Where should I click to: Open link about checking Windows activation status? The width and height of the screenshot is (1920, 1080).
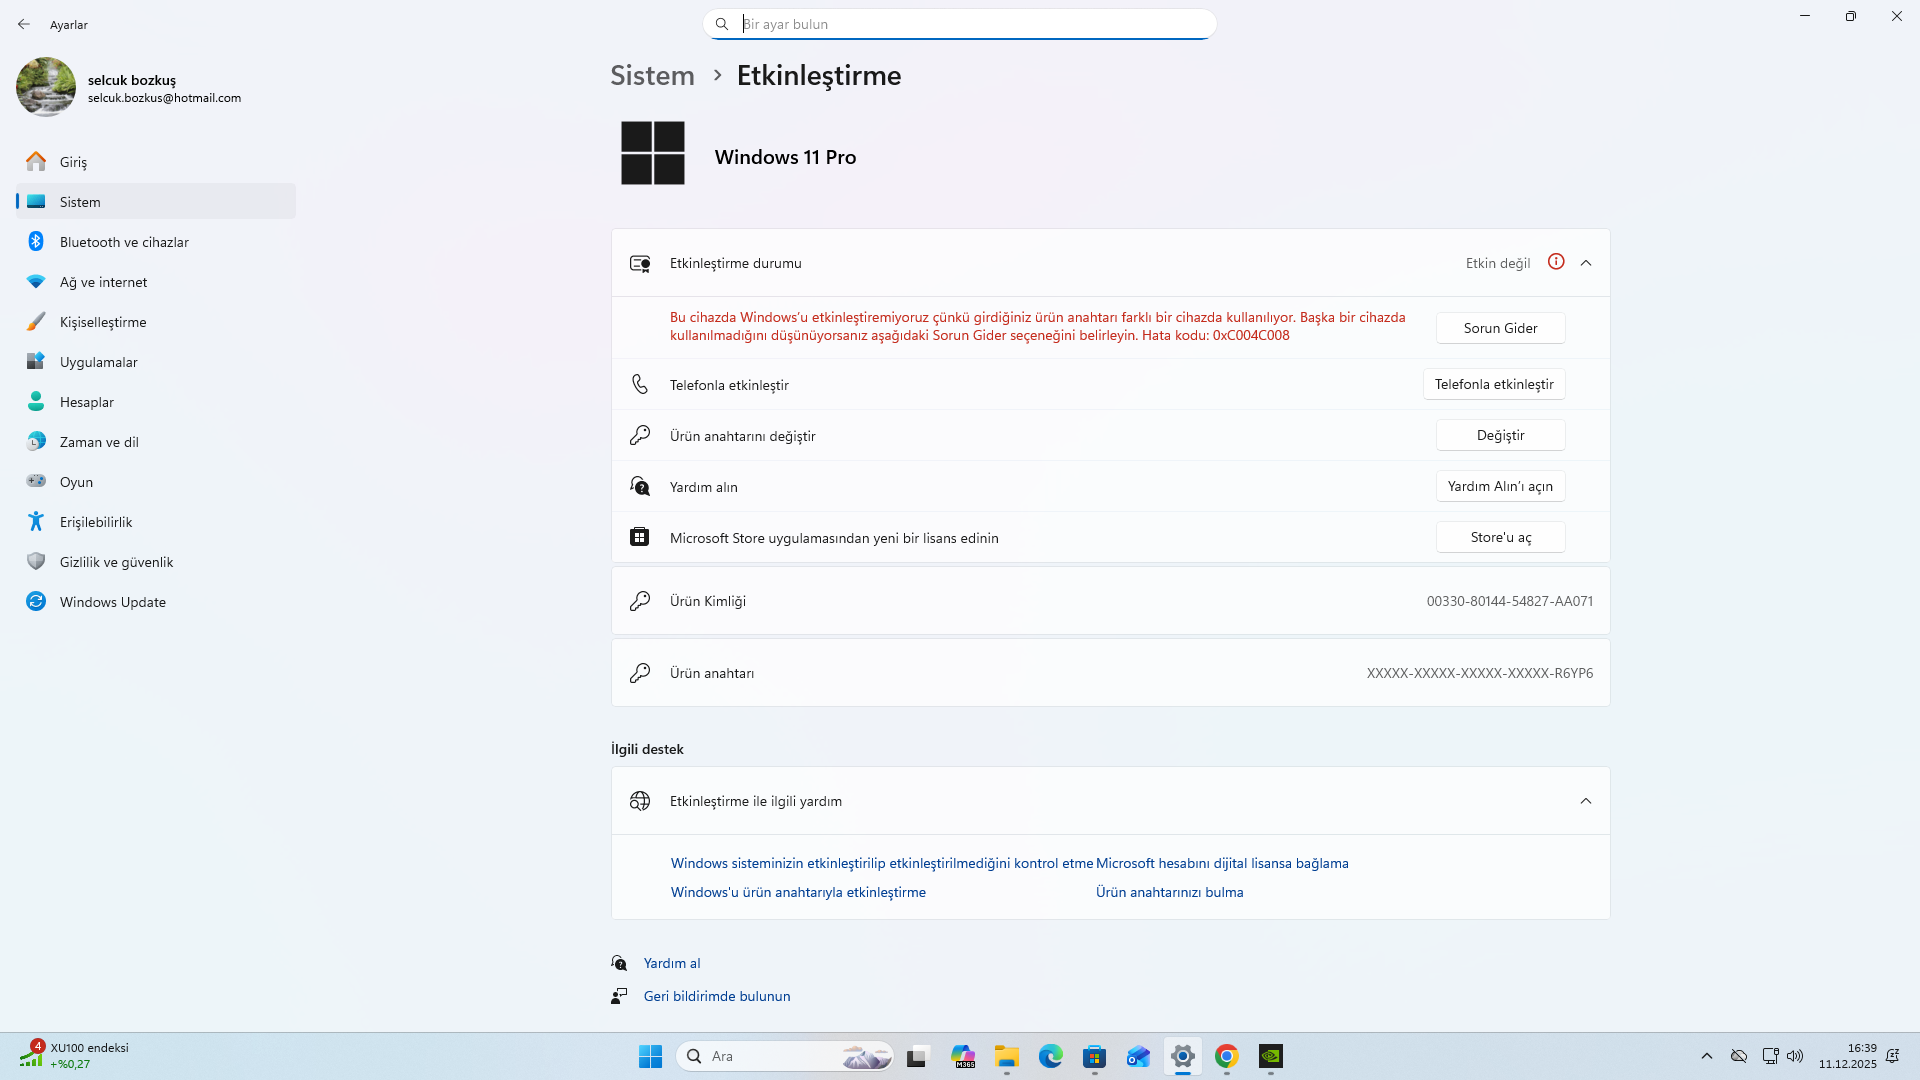point(882,863)
